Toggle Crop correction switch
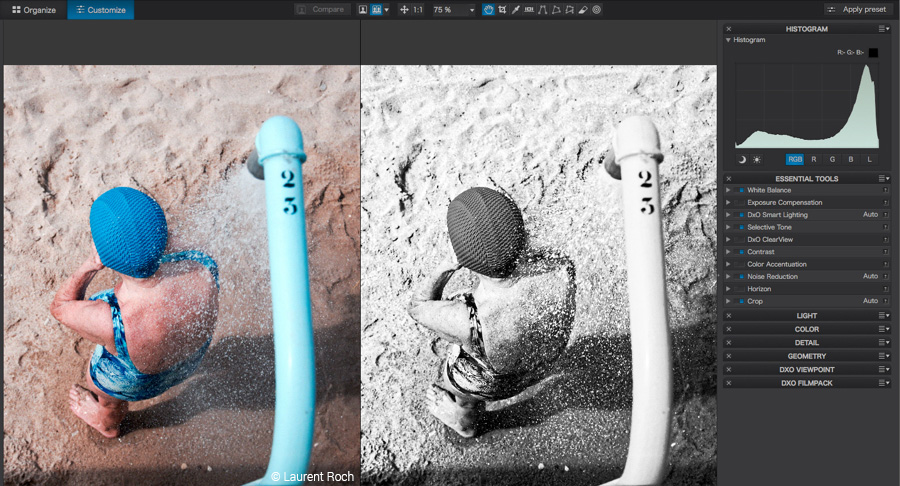This screenshot has height=486, width=900. point(741,301)
